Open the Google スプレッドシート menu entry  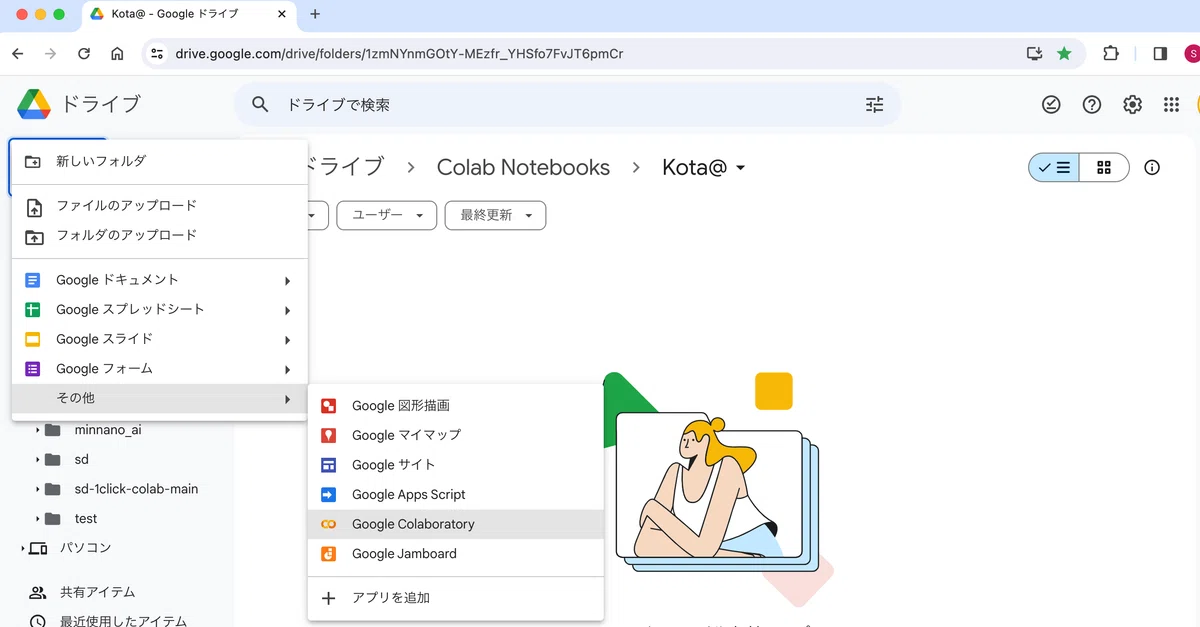(x=159, y=310)
